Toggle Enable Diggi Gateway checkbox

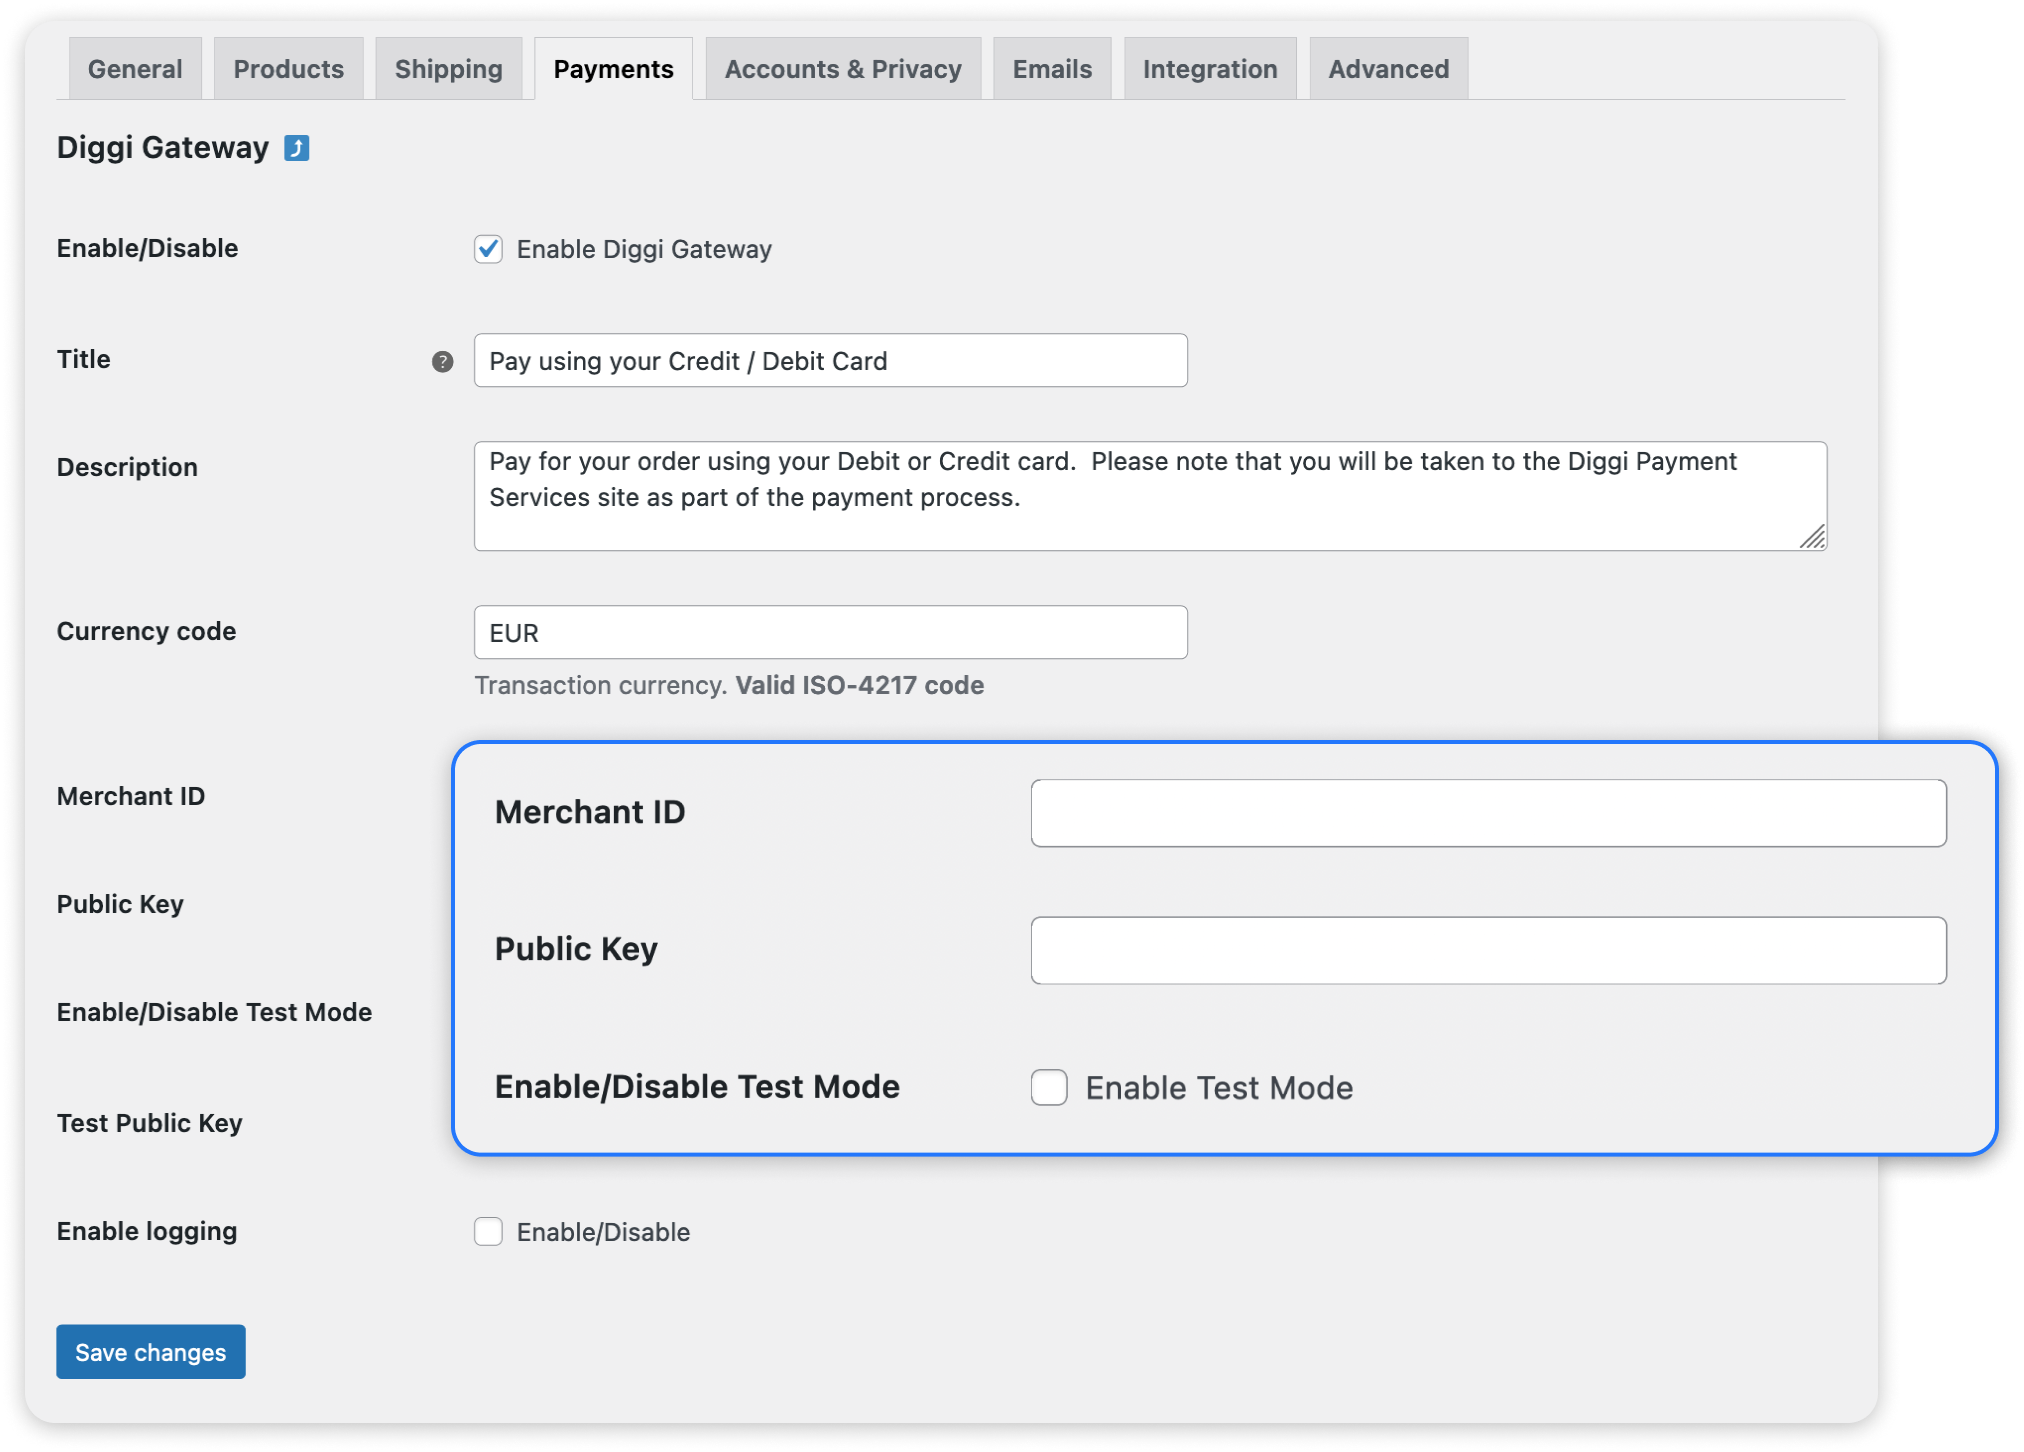tap(488, 249)
